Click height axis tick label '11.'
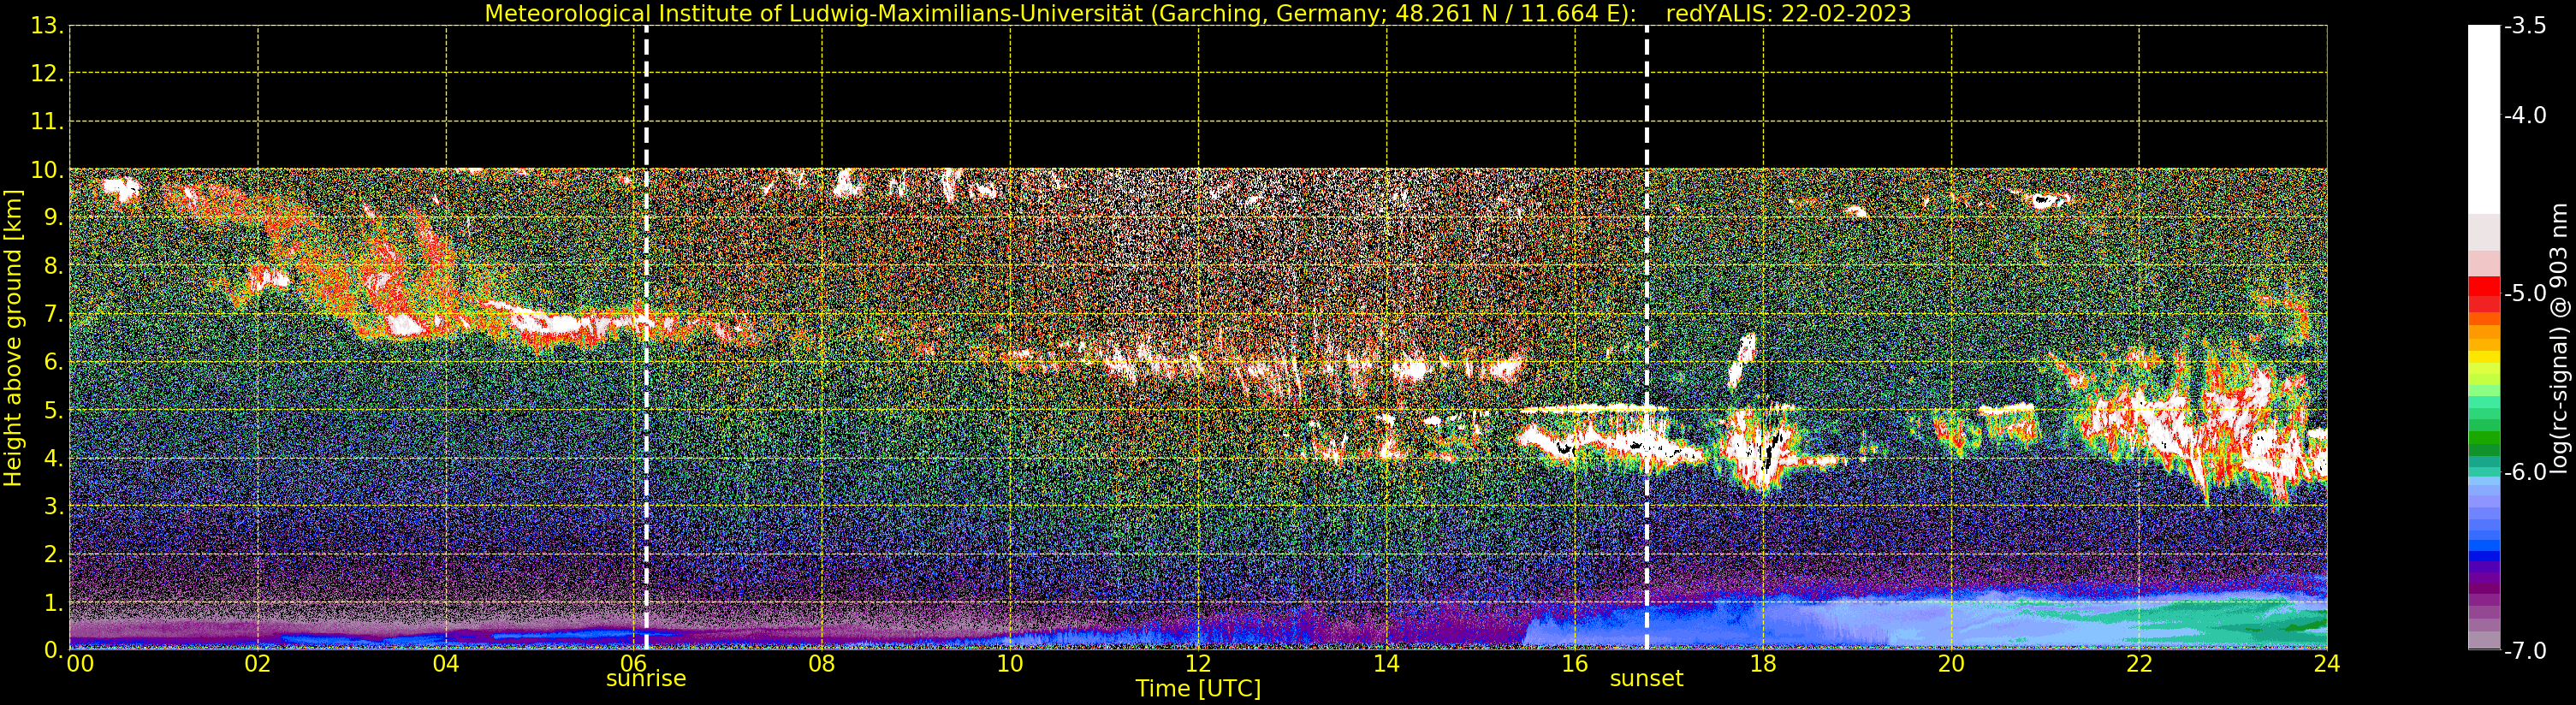 [47, 122]
